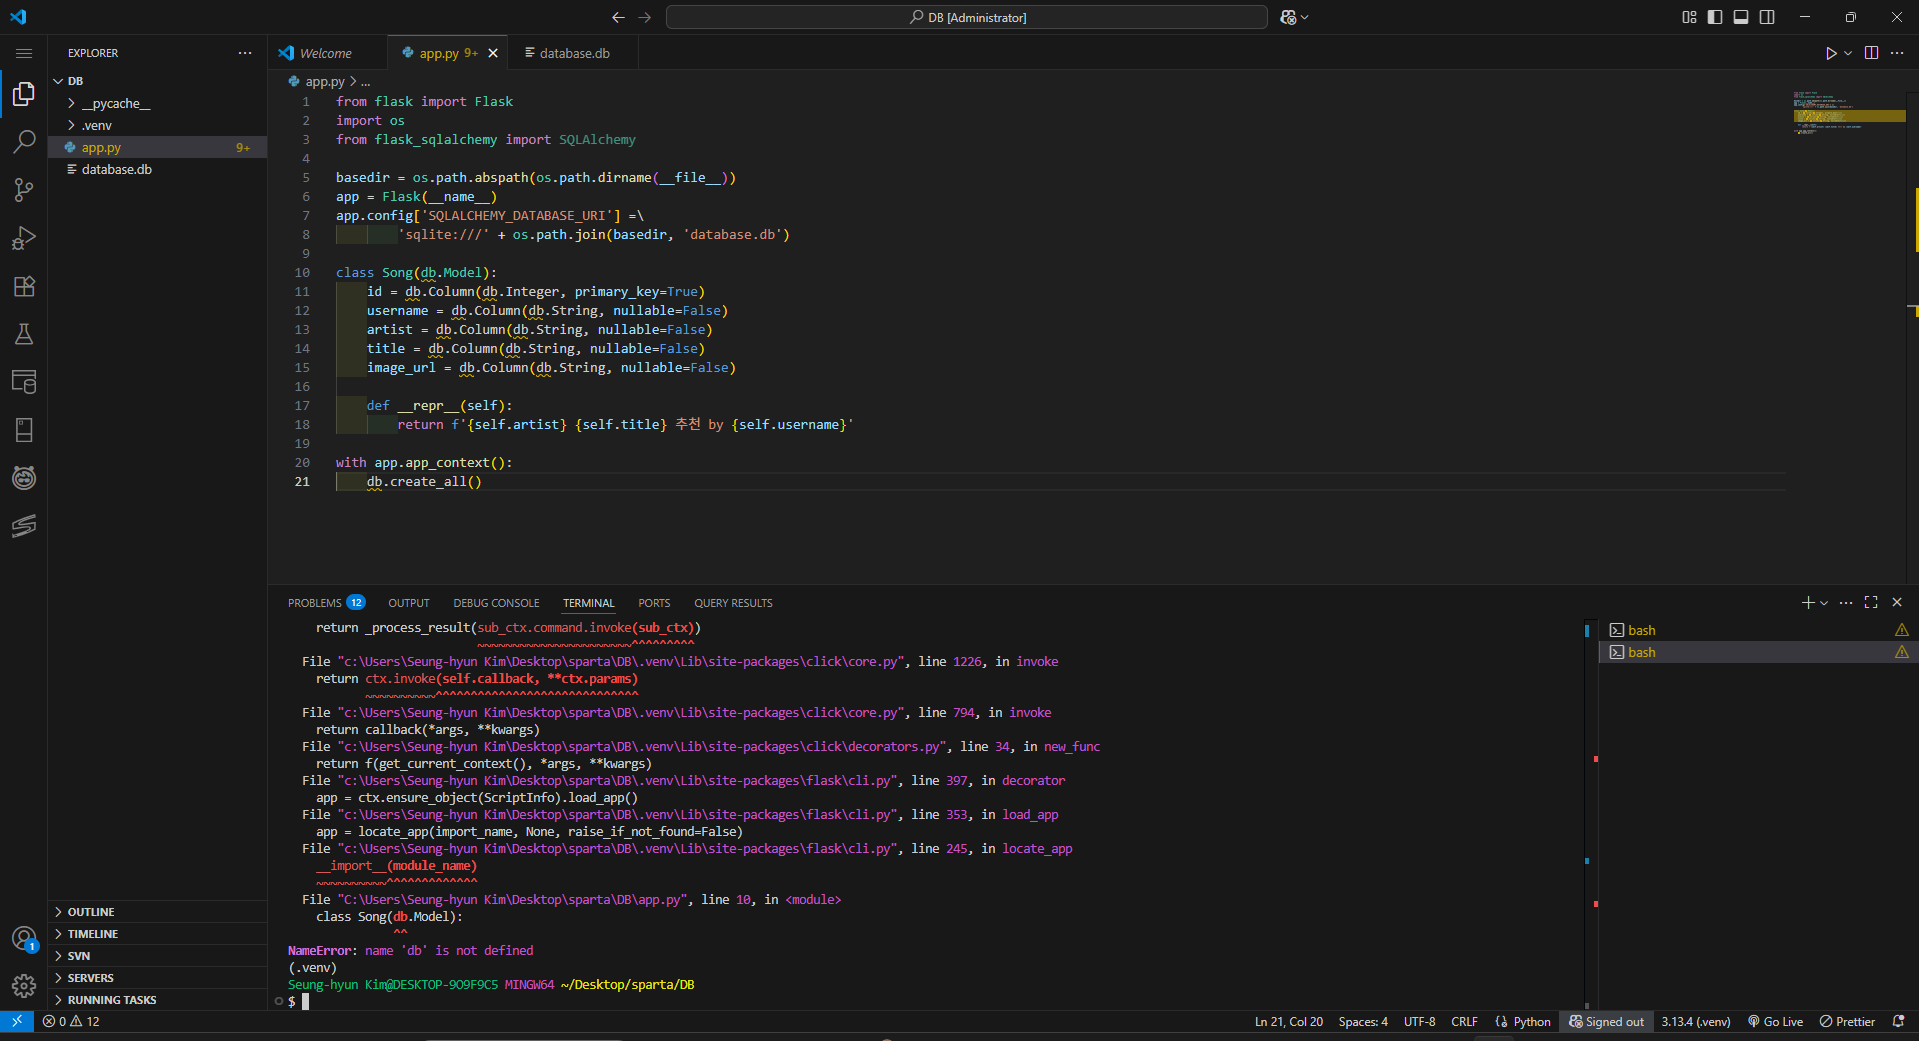The width and height of the screenshot is (1919, 1041).
Task: Maximize the terminal panel size
Action: click(1871, 603)
